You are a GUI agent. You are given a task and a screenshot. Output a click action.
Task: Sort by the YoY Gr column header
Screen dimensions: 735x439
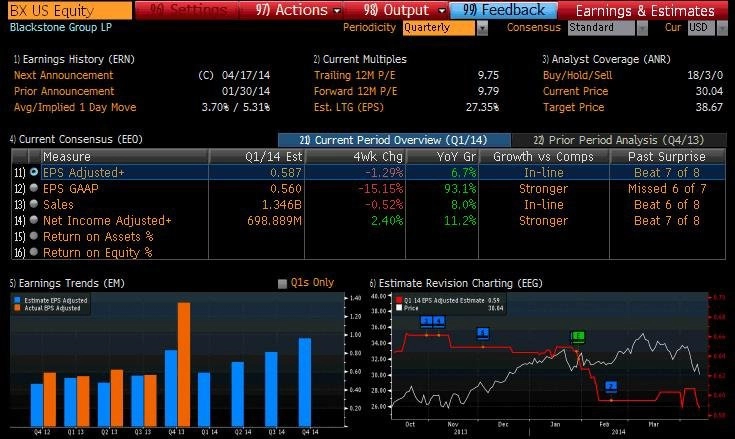coord(442,156)
